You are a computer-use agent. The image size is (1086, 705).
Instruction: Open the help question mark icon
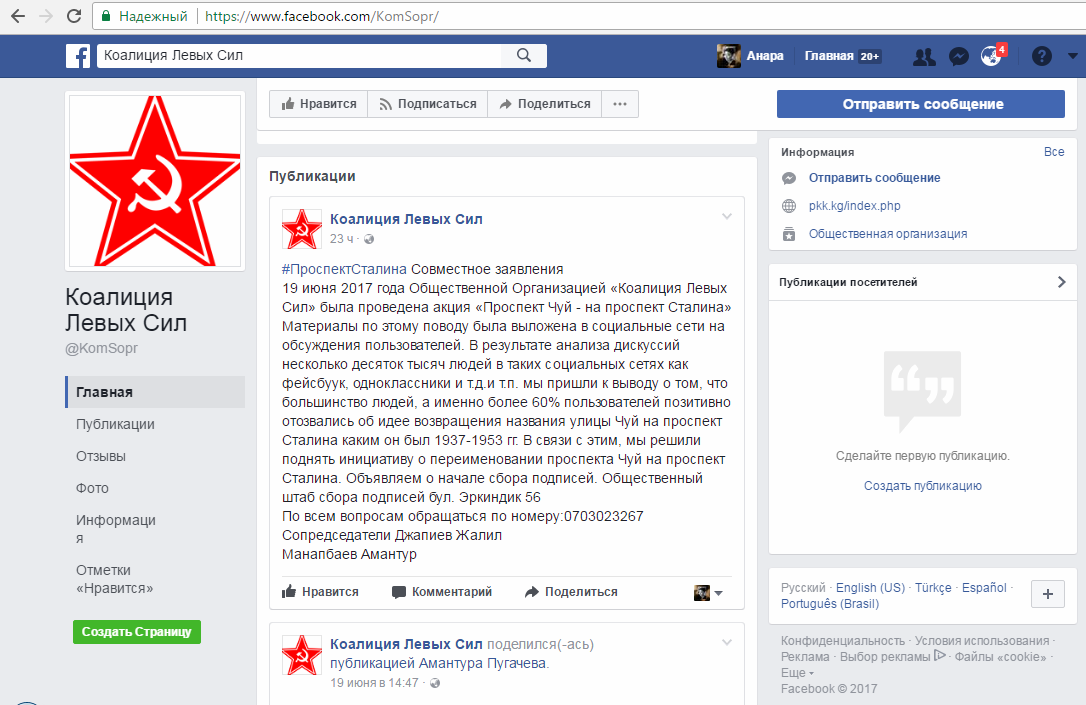(x=1042, y=57)
